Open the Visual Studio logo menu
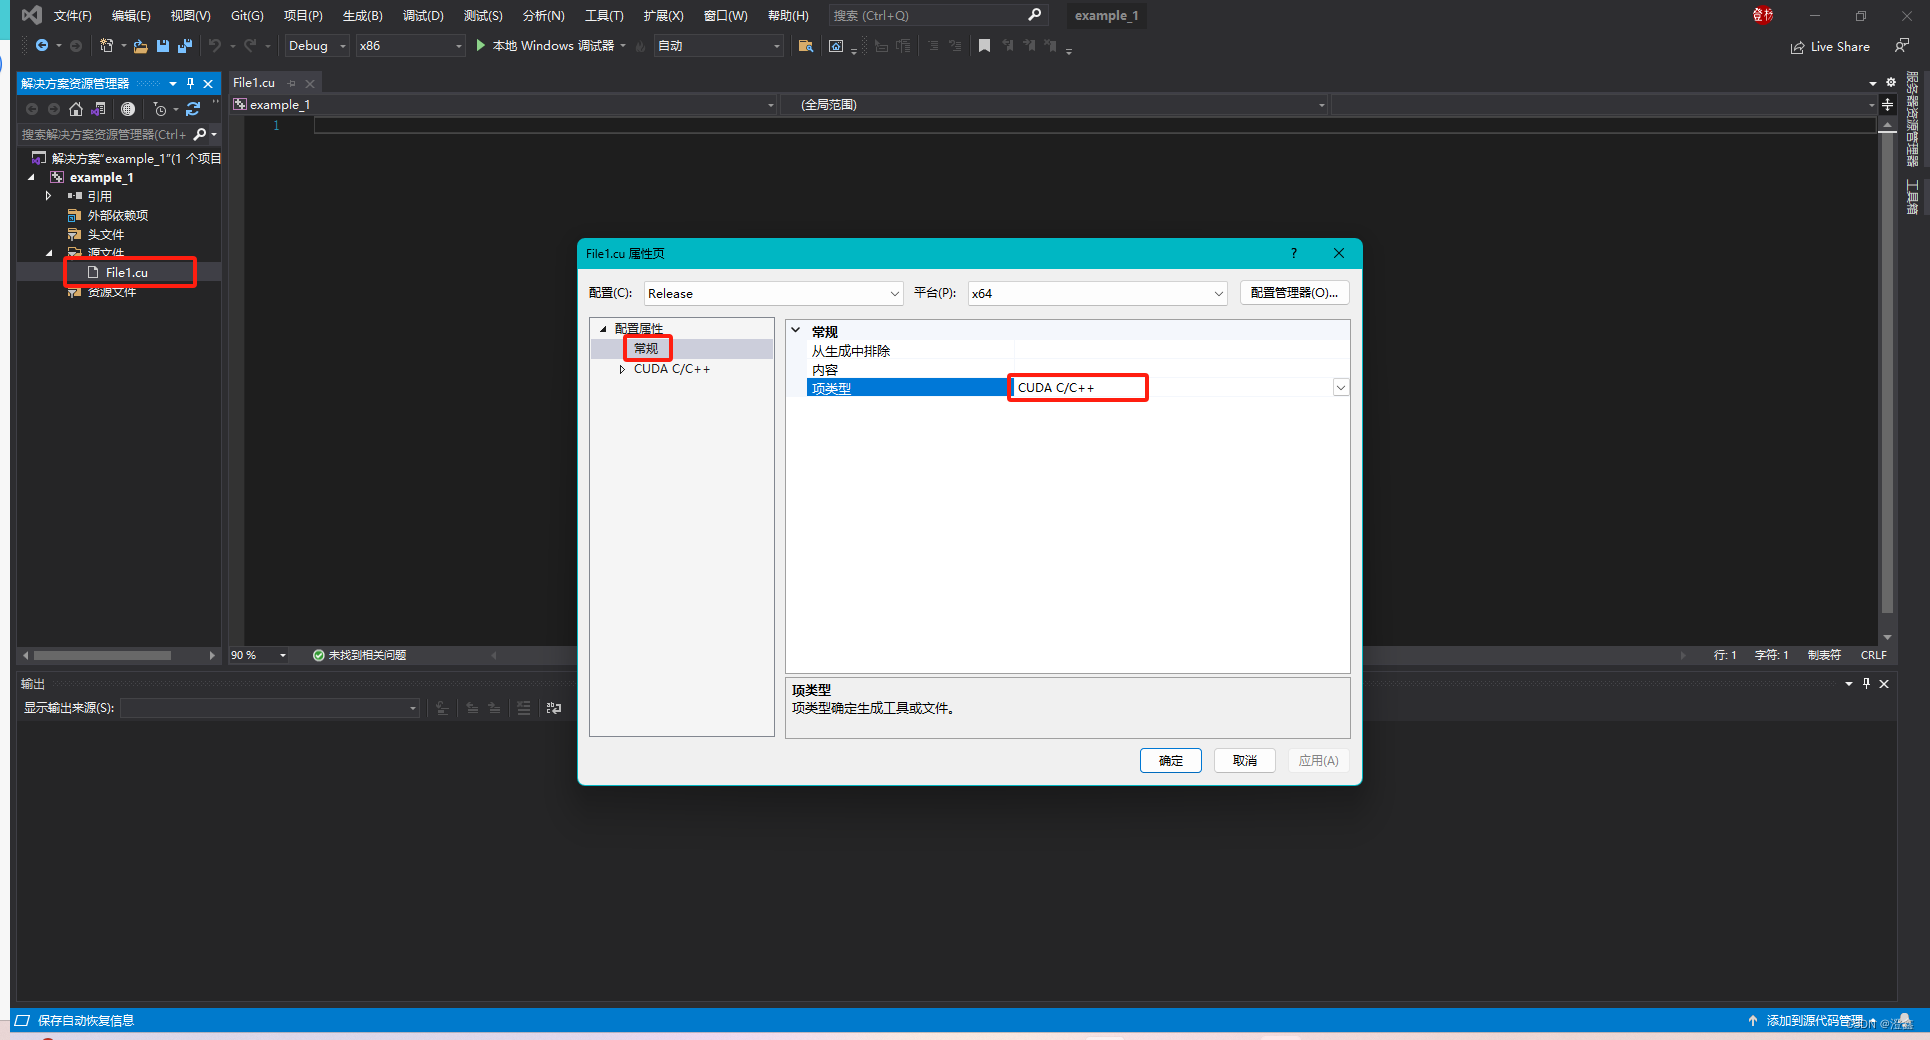Screen dimensions: 1930x1040 [31, 15]
